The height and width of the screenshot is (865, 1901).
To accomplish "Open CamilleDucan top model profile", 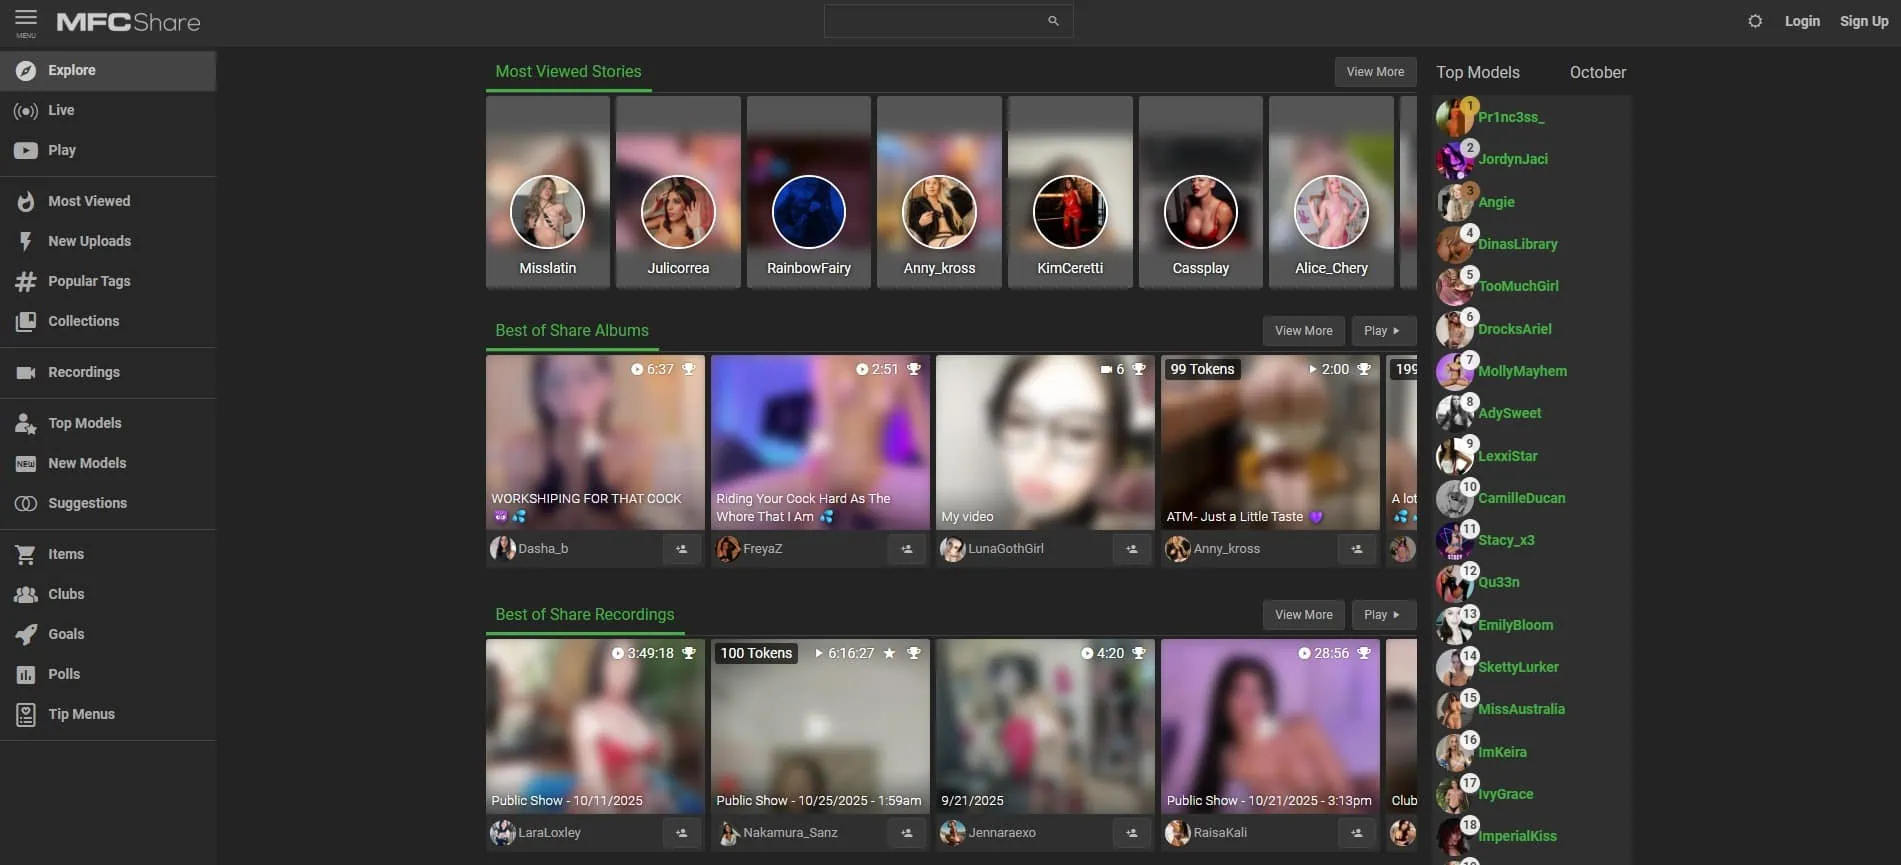I will tap(1521, 499).
